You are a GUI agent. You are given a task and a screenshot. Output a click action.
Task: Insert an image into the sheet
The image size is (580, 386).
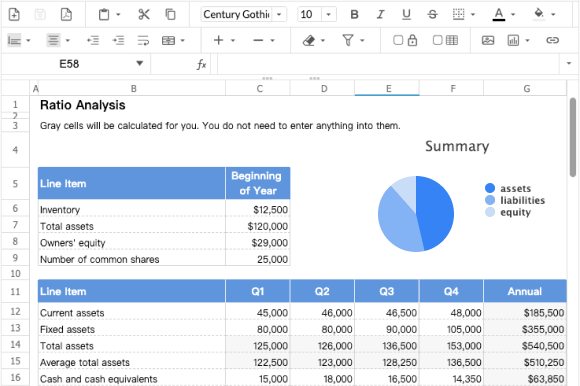click(x=488, y=40)
